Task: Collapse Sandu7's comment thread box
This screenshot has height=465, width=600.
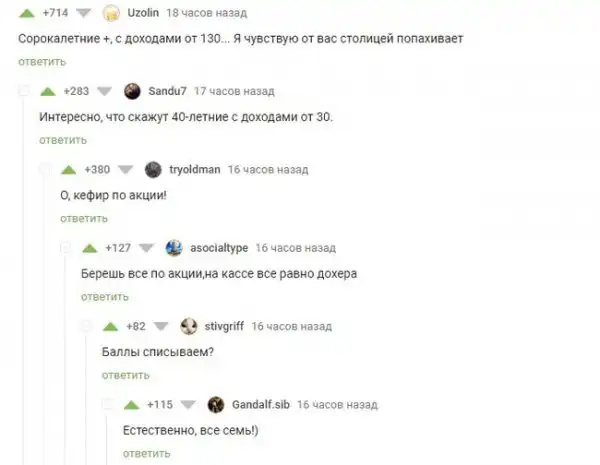Action: pyautogui.click(x=24, y=91)
